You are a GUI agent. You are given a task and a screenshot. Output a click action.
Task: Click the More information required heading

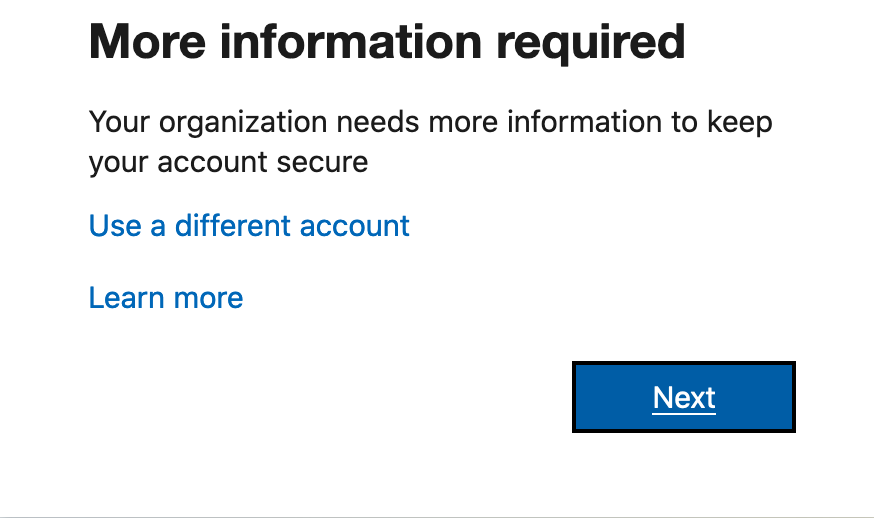pos(387,42)
